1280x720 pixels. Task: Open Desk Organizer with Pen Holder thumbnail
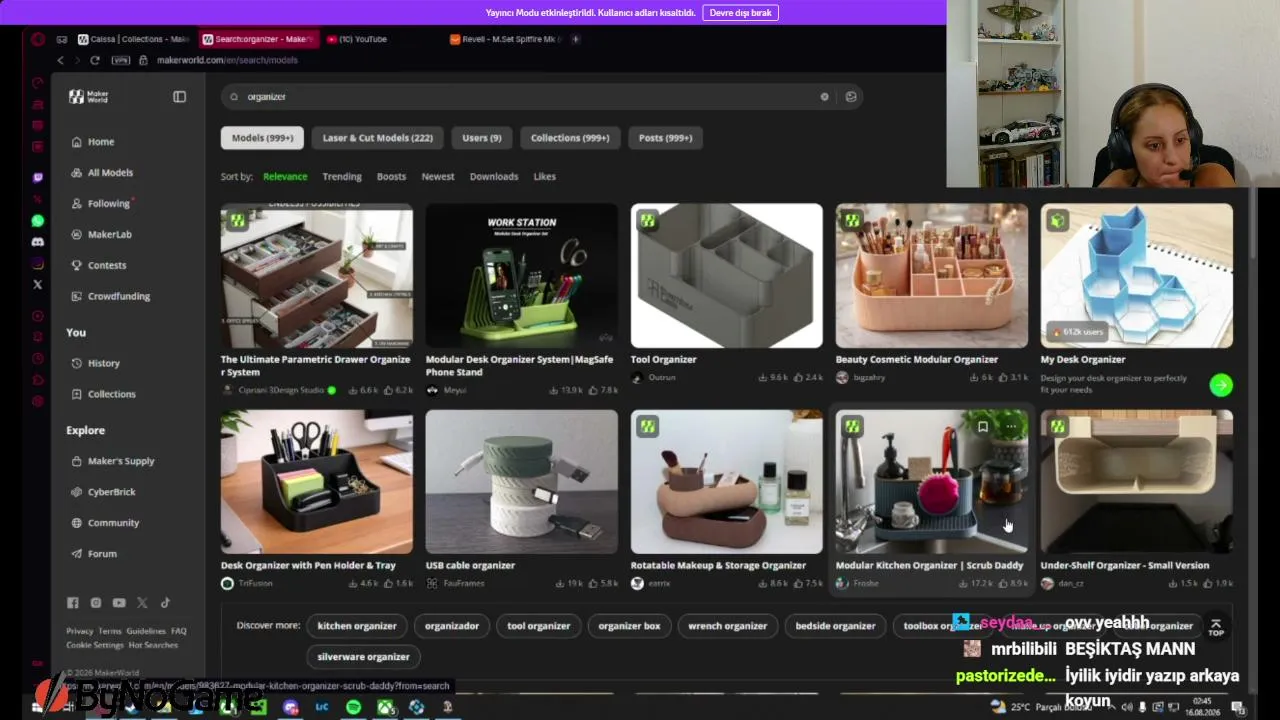[x=317, y=482]
